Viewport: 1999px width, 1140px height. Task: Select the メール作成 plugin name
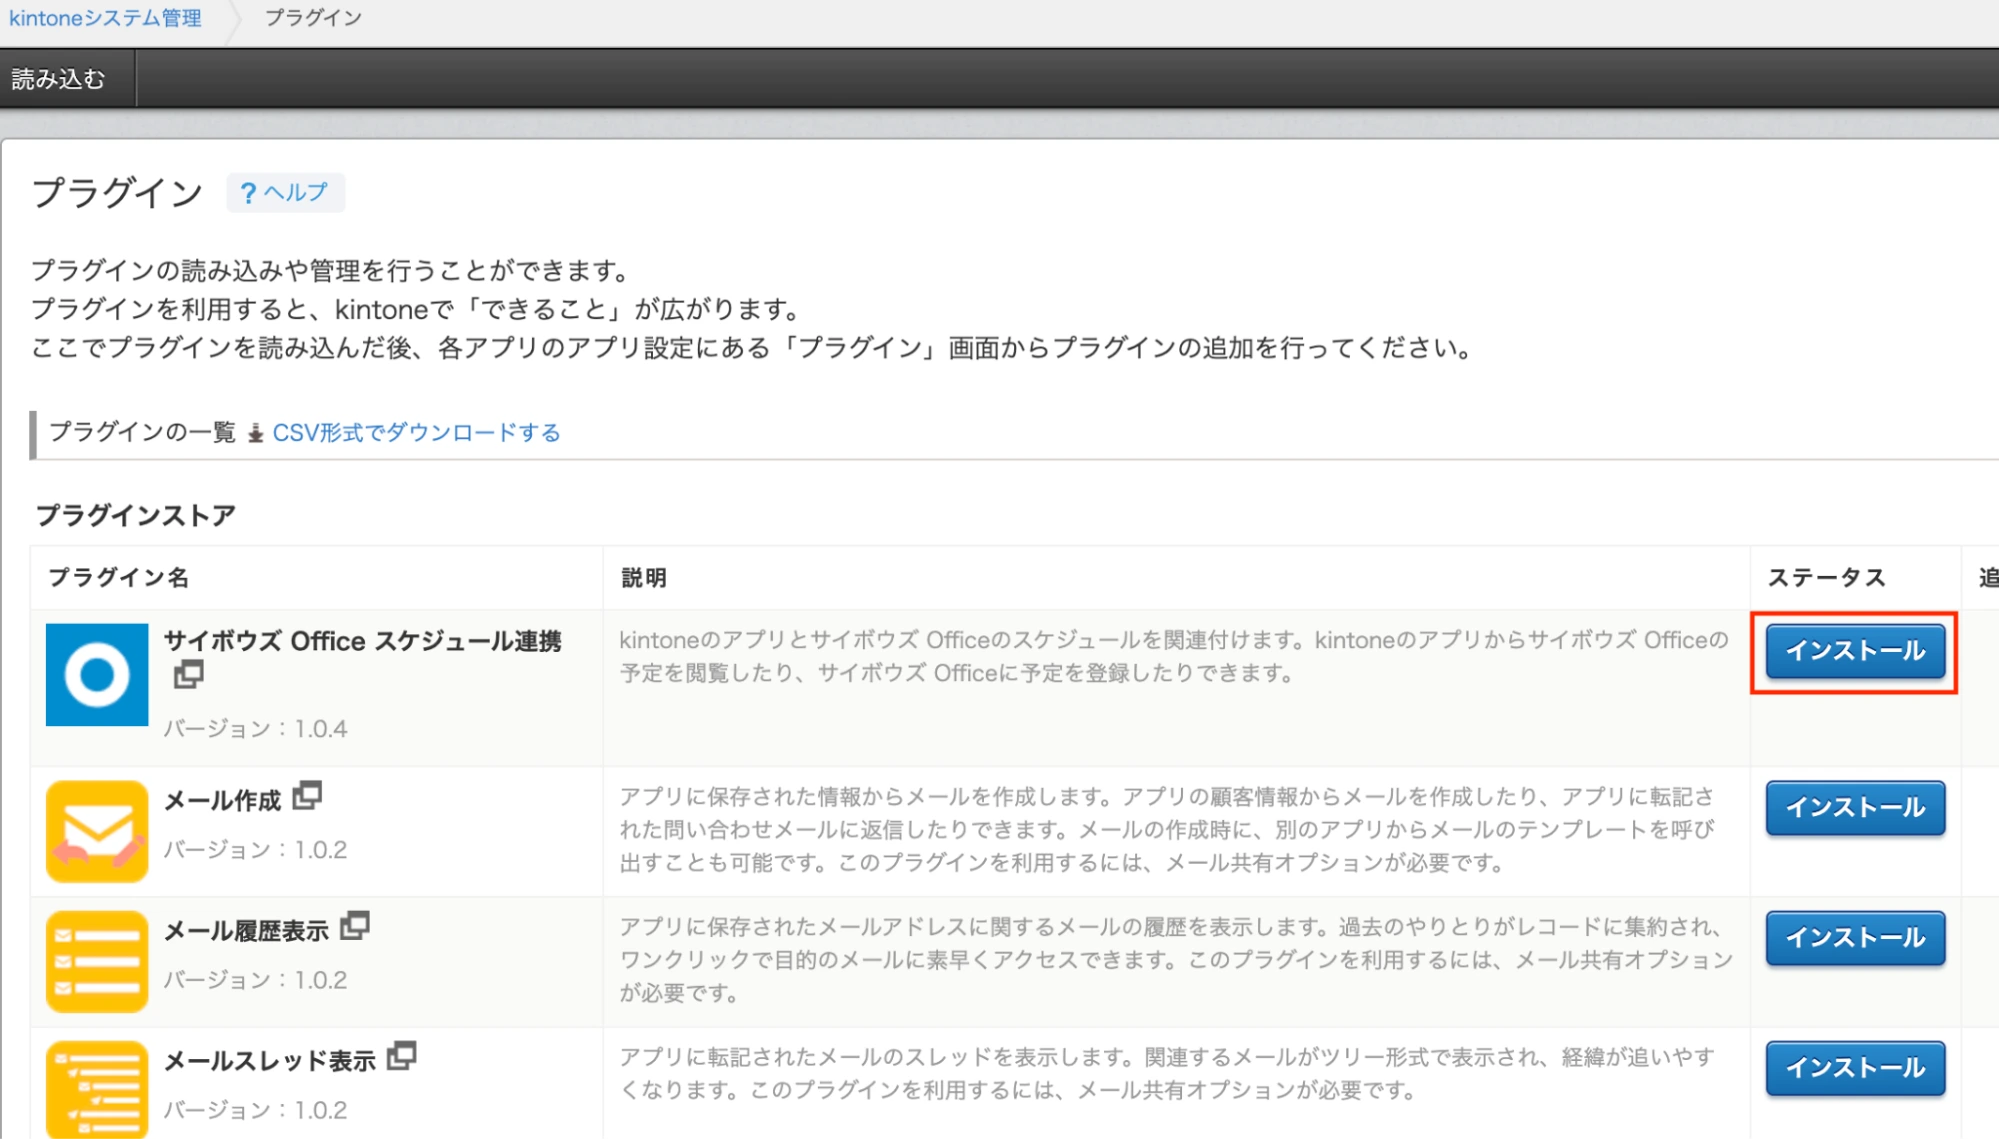222,800
